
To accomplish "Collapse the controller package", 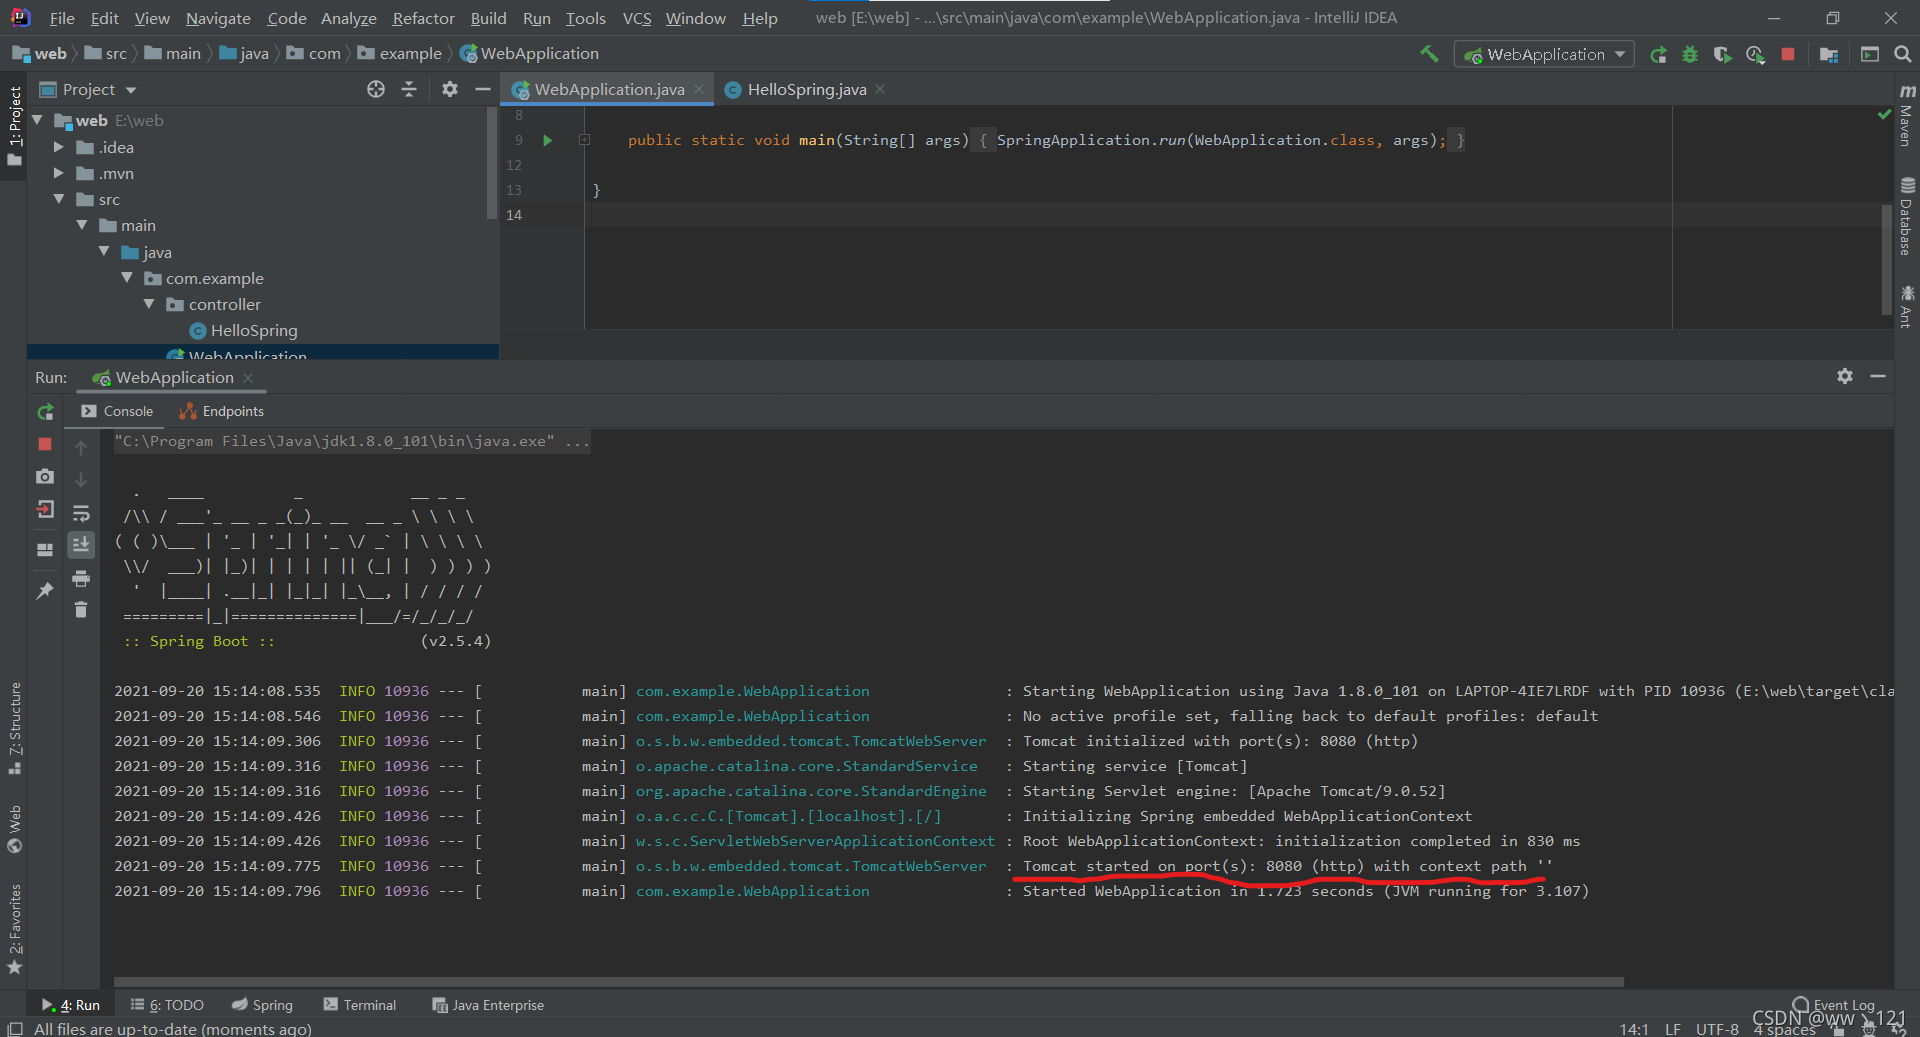I will (149, 304).
